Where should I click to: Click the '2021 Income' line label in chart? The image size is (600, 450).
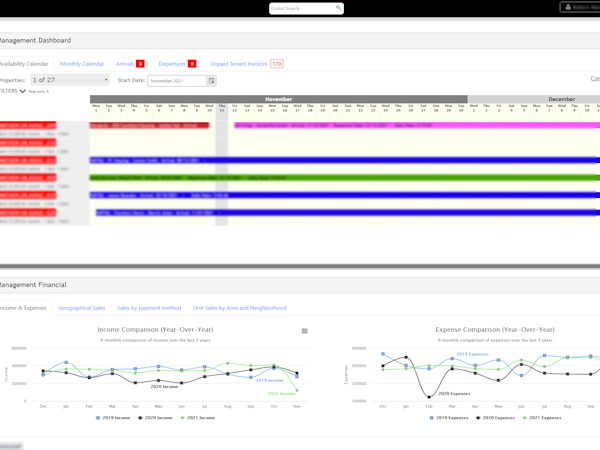[x=281, y=393]
